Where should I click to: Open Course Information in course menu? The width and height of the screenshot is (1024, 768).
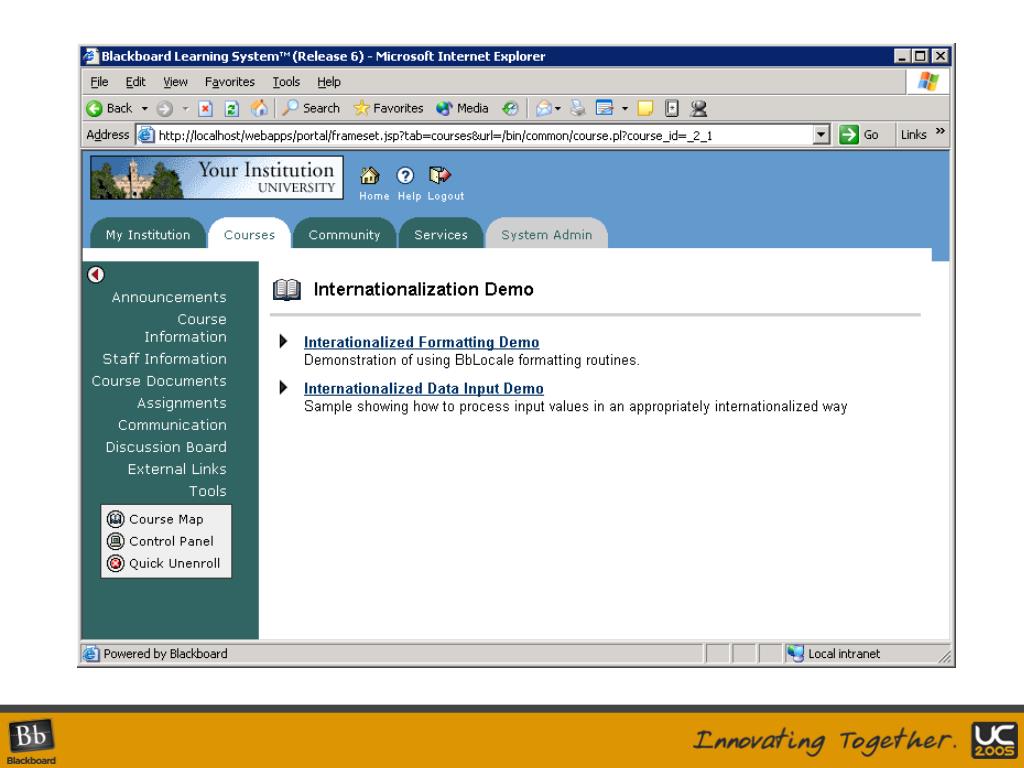point(185,328)
